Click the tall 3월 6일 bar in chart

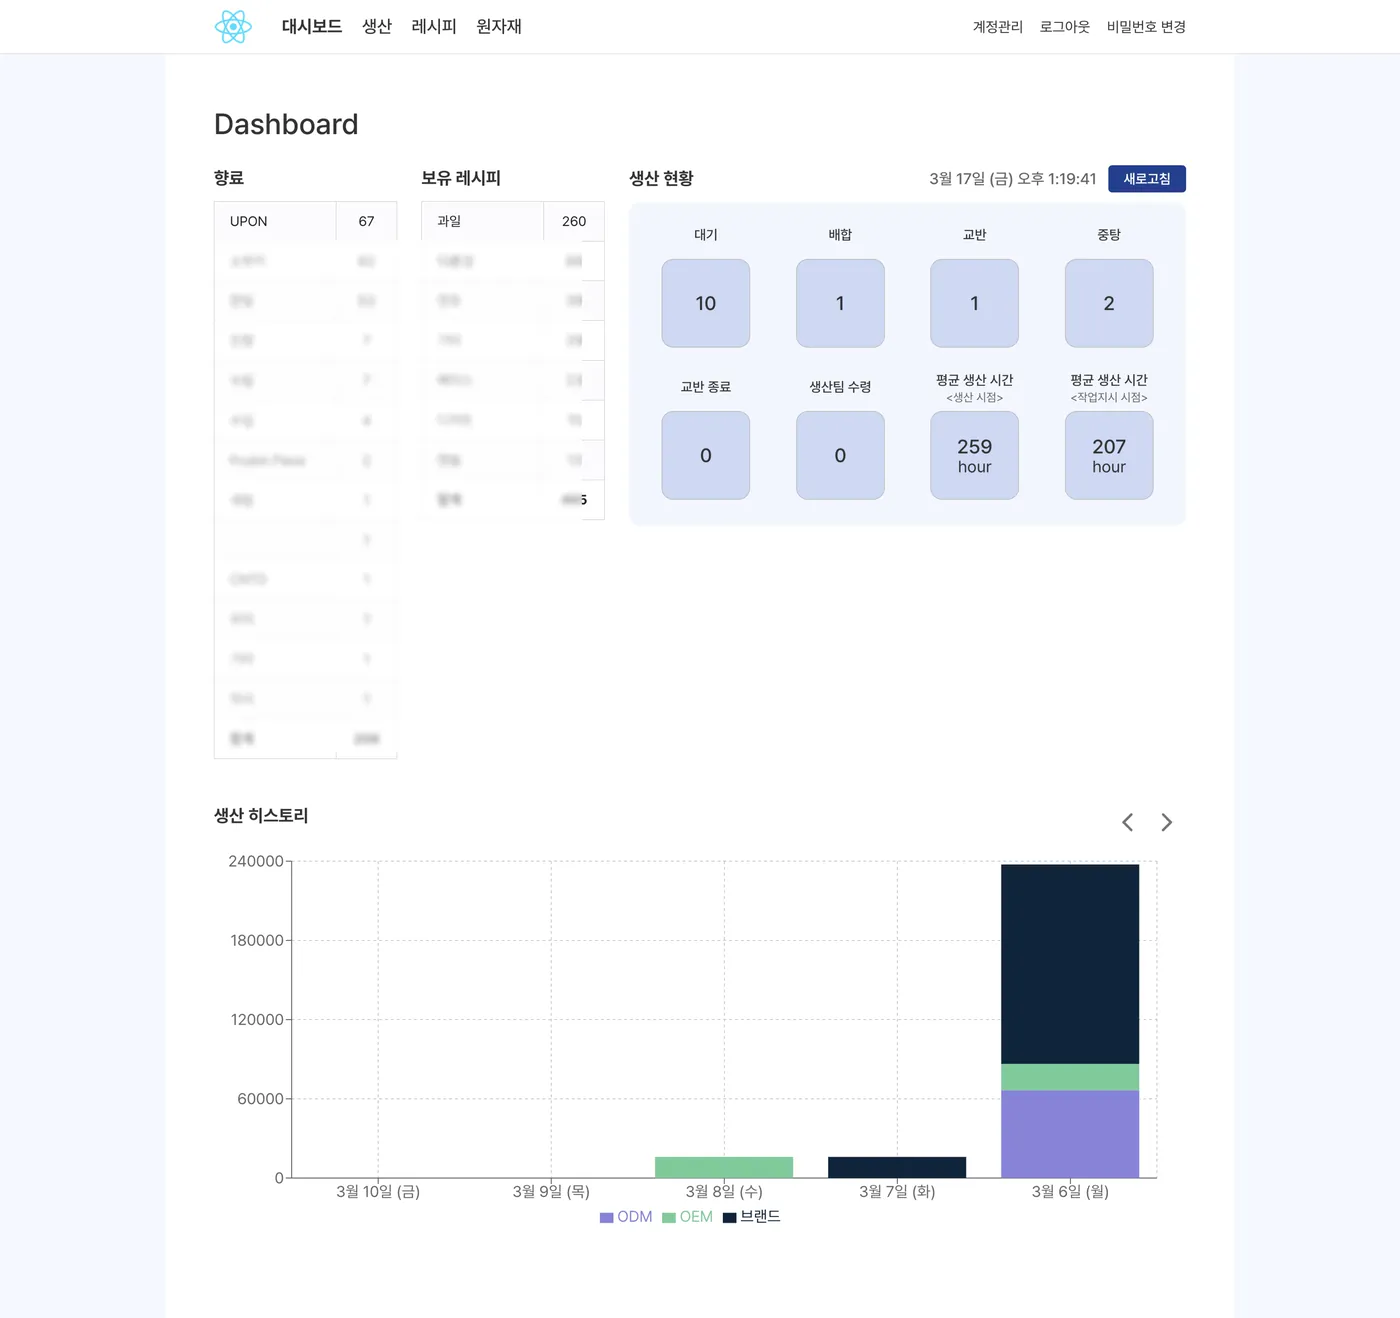click(1070, 1021)
